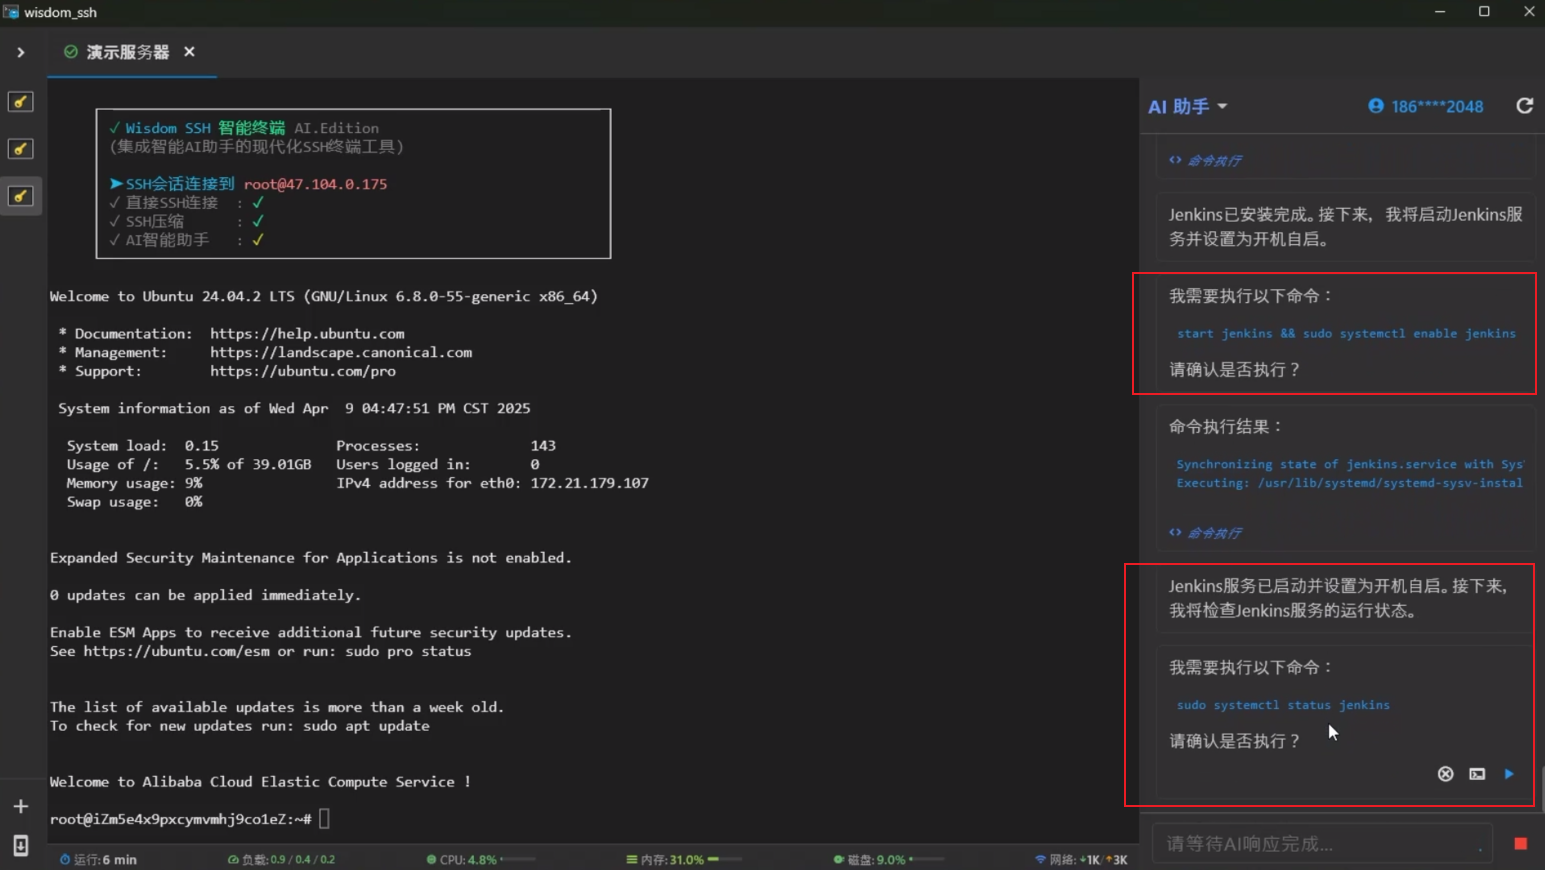Click the https://landscape.canonical.com URL
The height and width of the screenshot is (870, 1545).
(341, 353)
